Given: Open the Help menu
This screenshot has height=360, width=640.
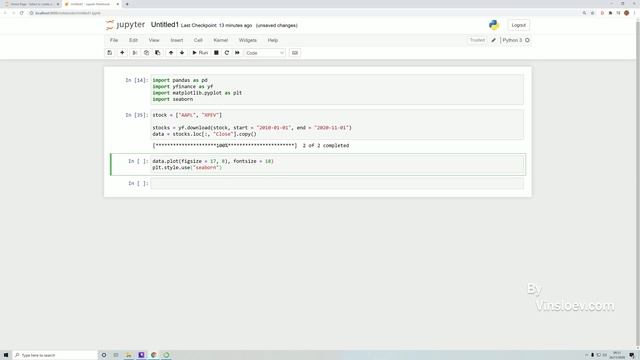Looking at the screenshot, I should pyautogui.click(x=273, y=40).
